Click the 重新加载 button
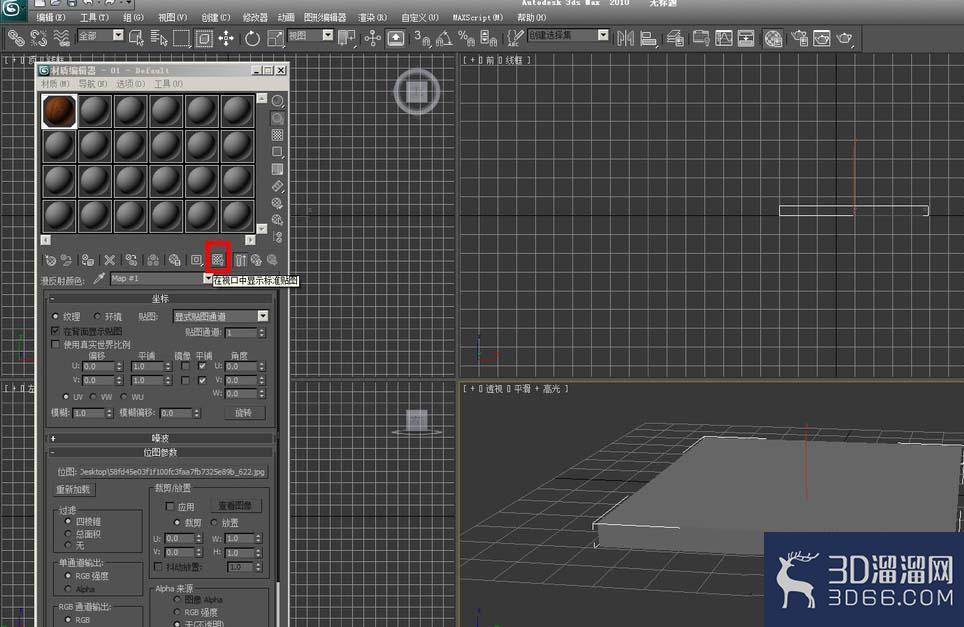 pos(73,489)
